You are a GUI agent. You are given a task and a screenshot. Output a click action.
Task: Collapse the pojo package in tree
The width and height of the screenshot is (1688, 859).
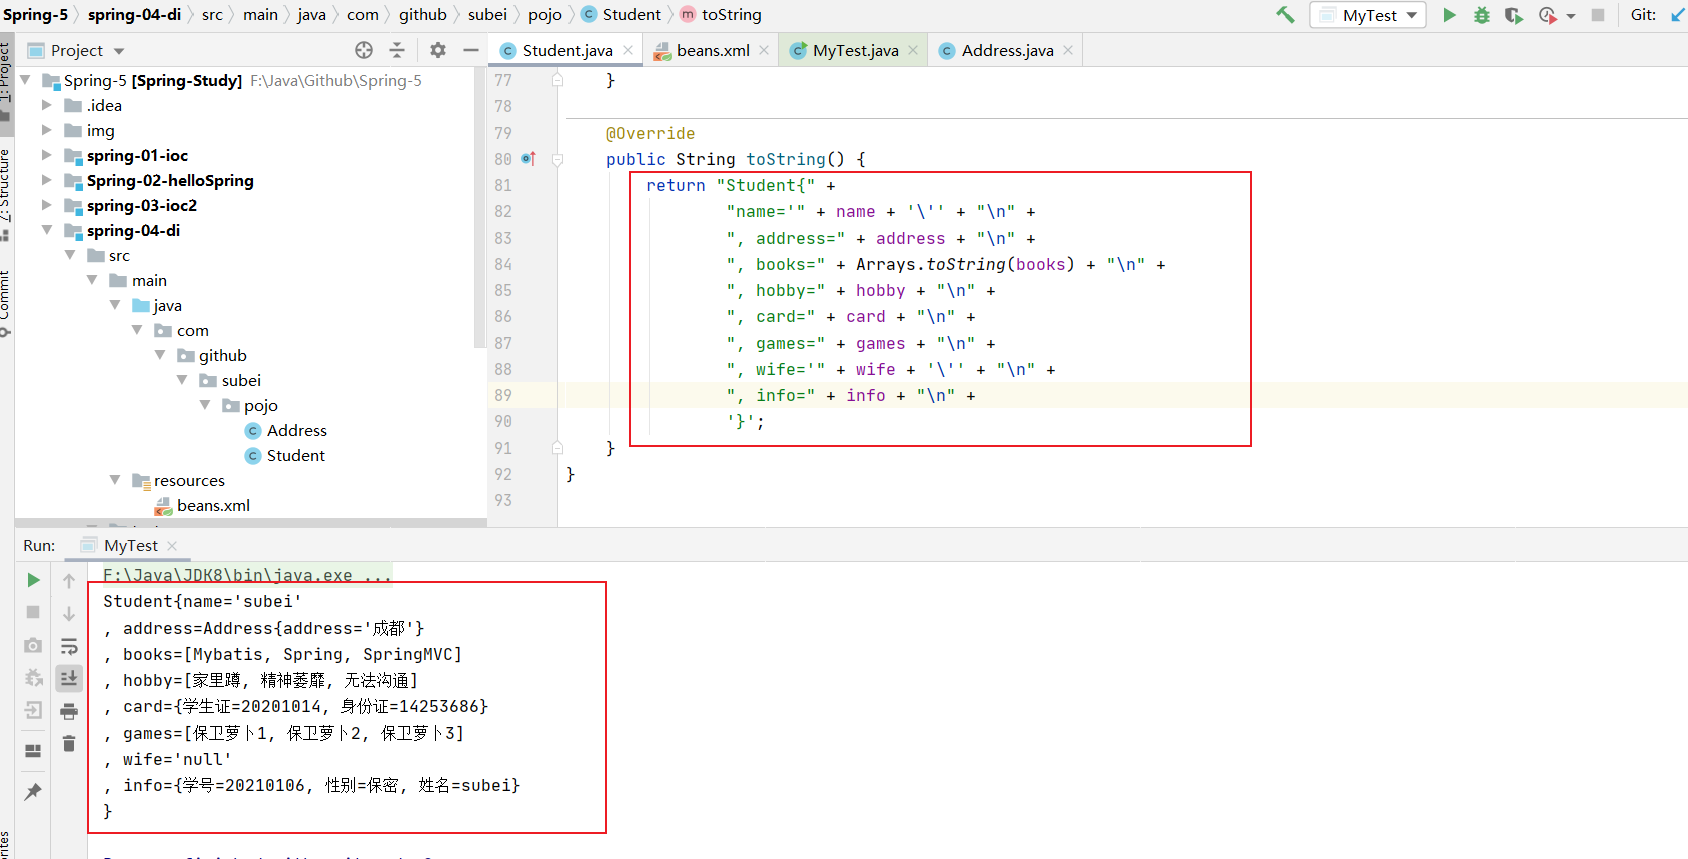[x=205, y=405]
